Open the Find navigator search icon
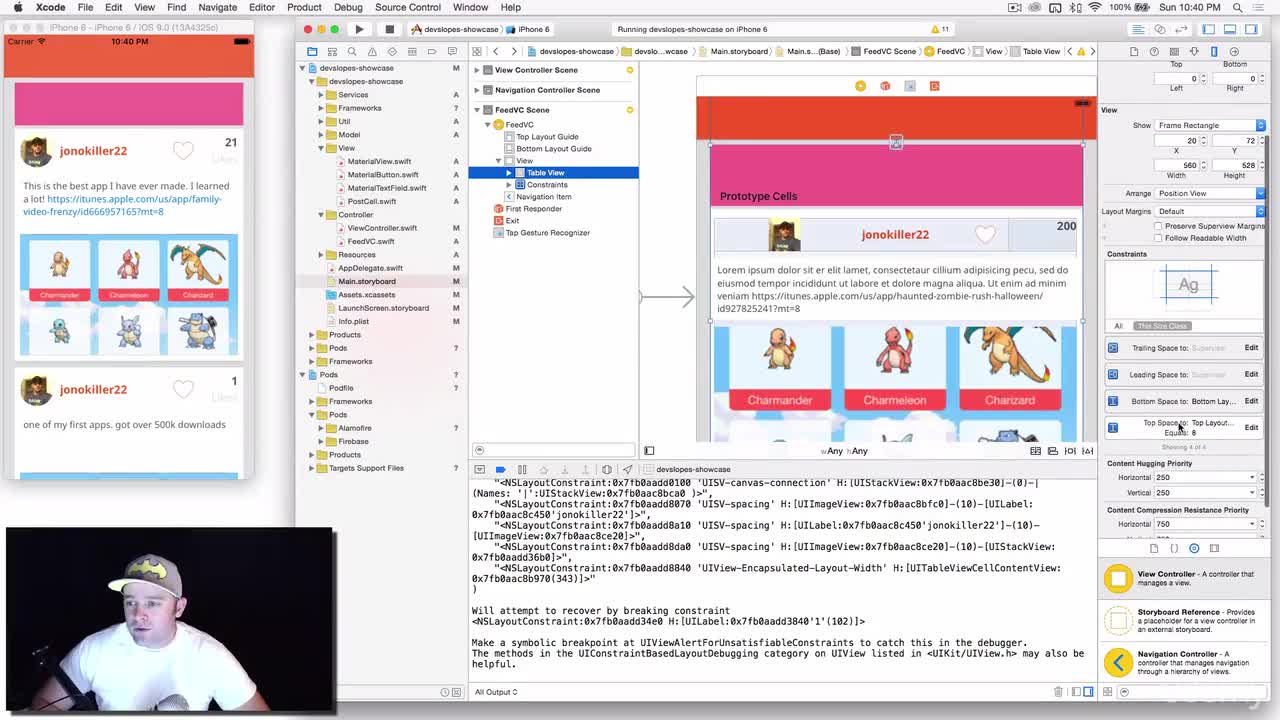 point(352,51)
